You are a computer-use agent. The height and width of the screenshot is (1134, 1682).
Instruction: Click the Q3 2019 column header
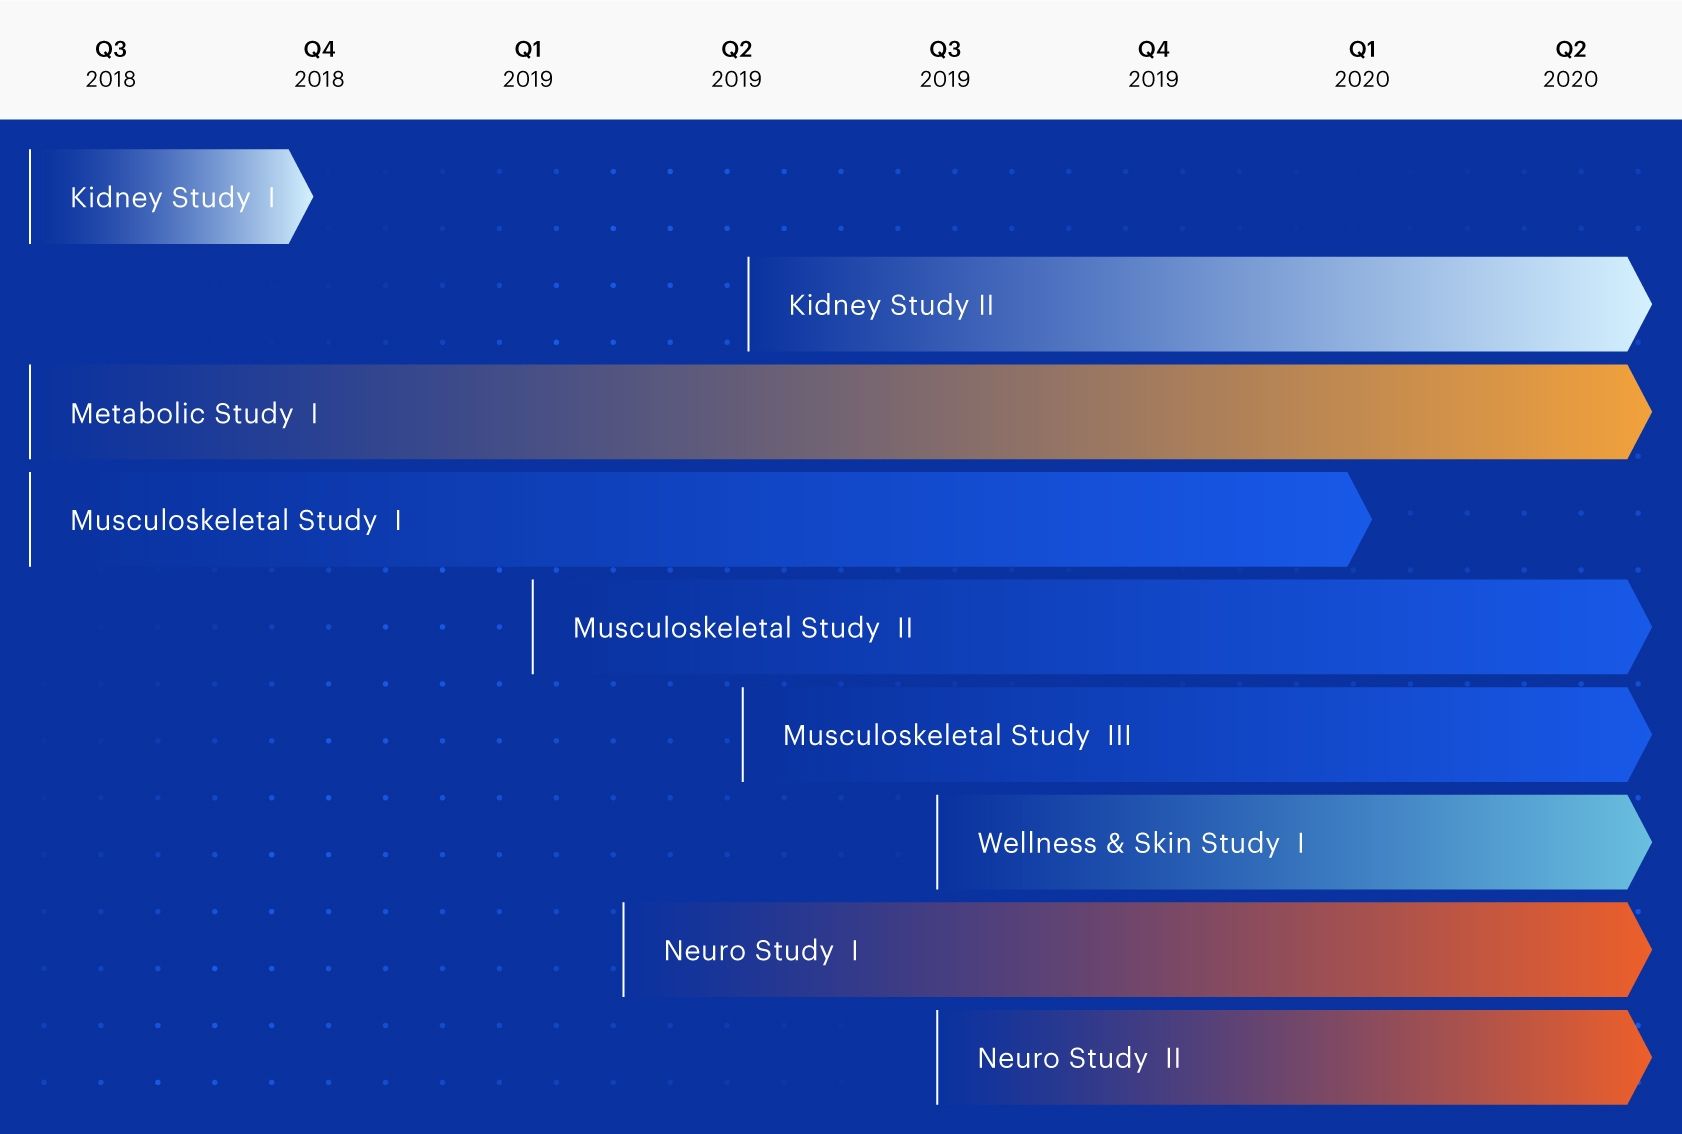click(945, 64)
